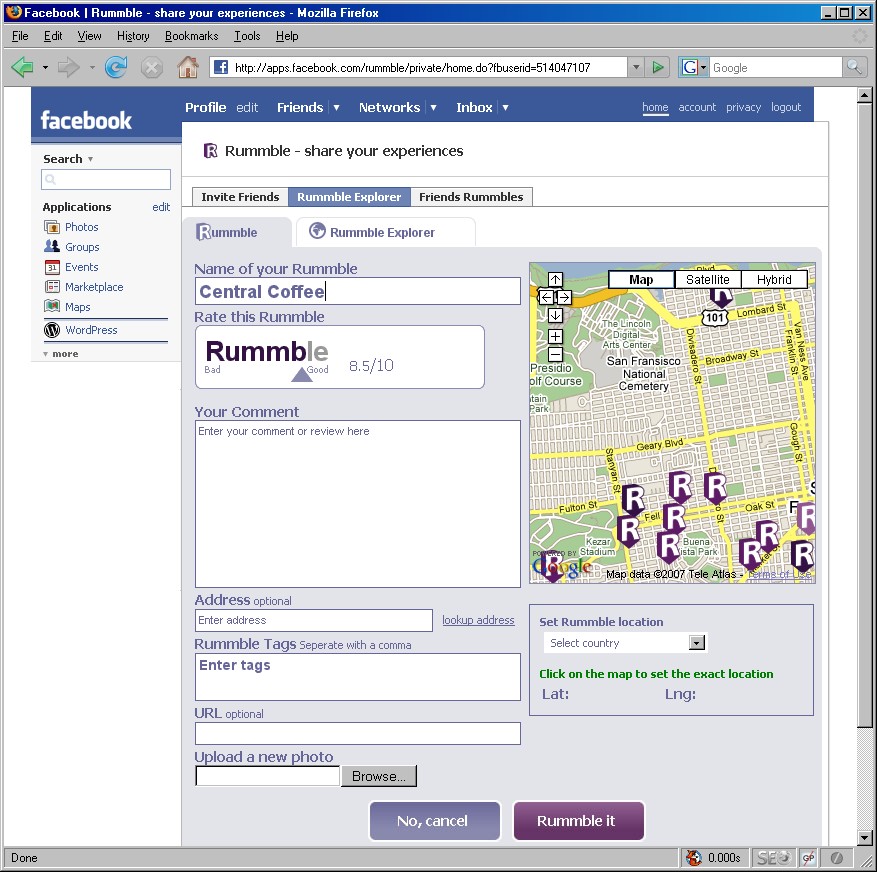Image resolution: width=877 pixels, height=872 pixels.
Task: Click the Rummble it button
Action: click(x=578, y=821)
